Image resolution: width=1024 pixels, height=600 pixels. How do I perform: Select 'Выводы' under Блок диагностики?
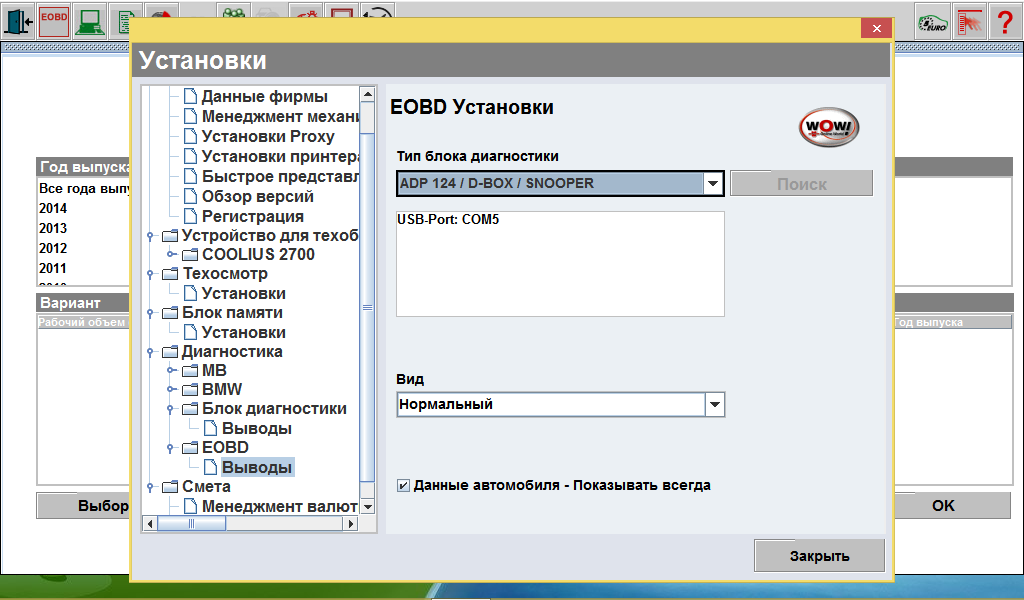point(257,428)
